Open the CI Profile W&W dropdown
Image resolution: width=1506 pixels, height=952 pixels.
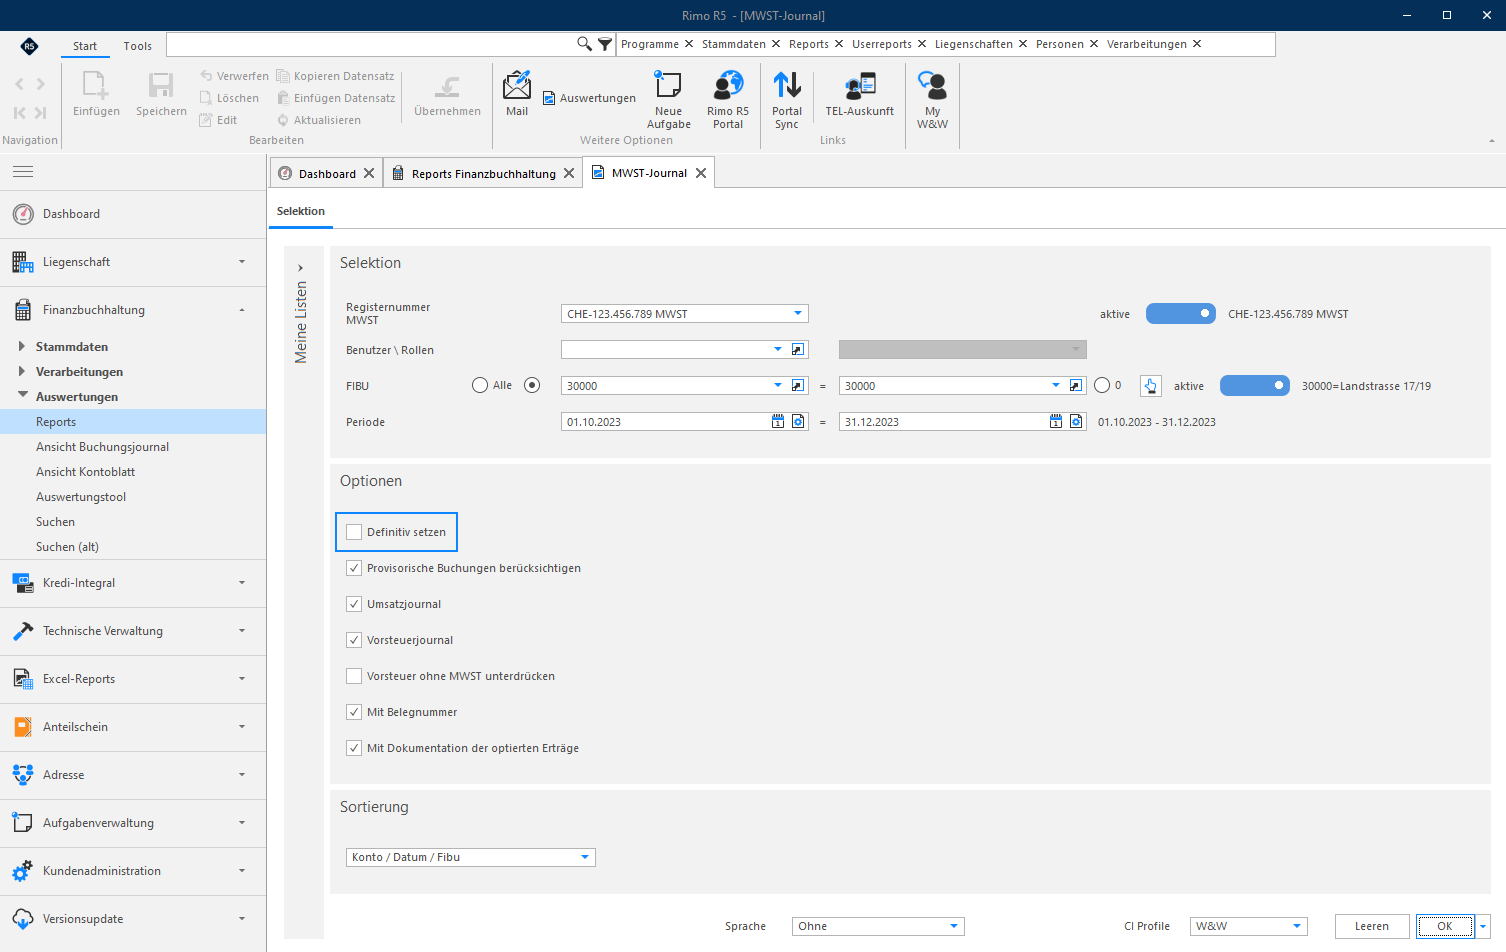pos(1297,926)
